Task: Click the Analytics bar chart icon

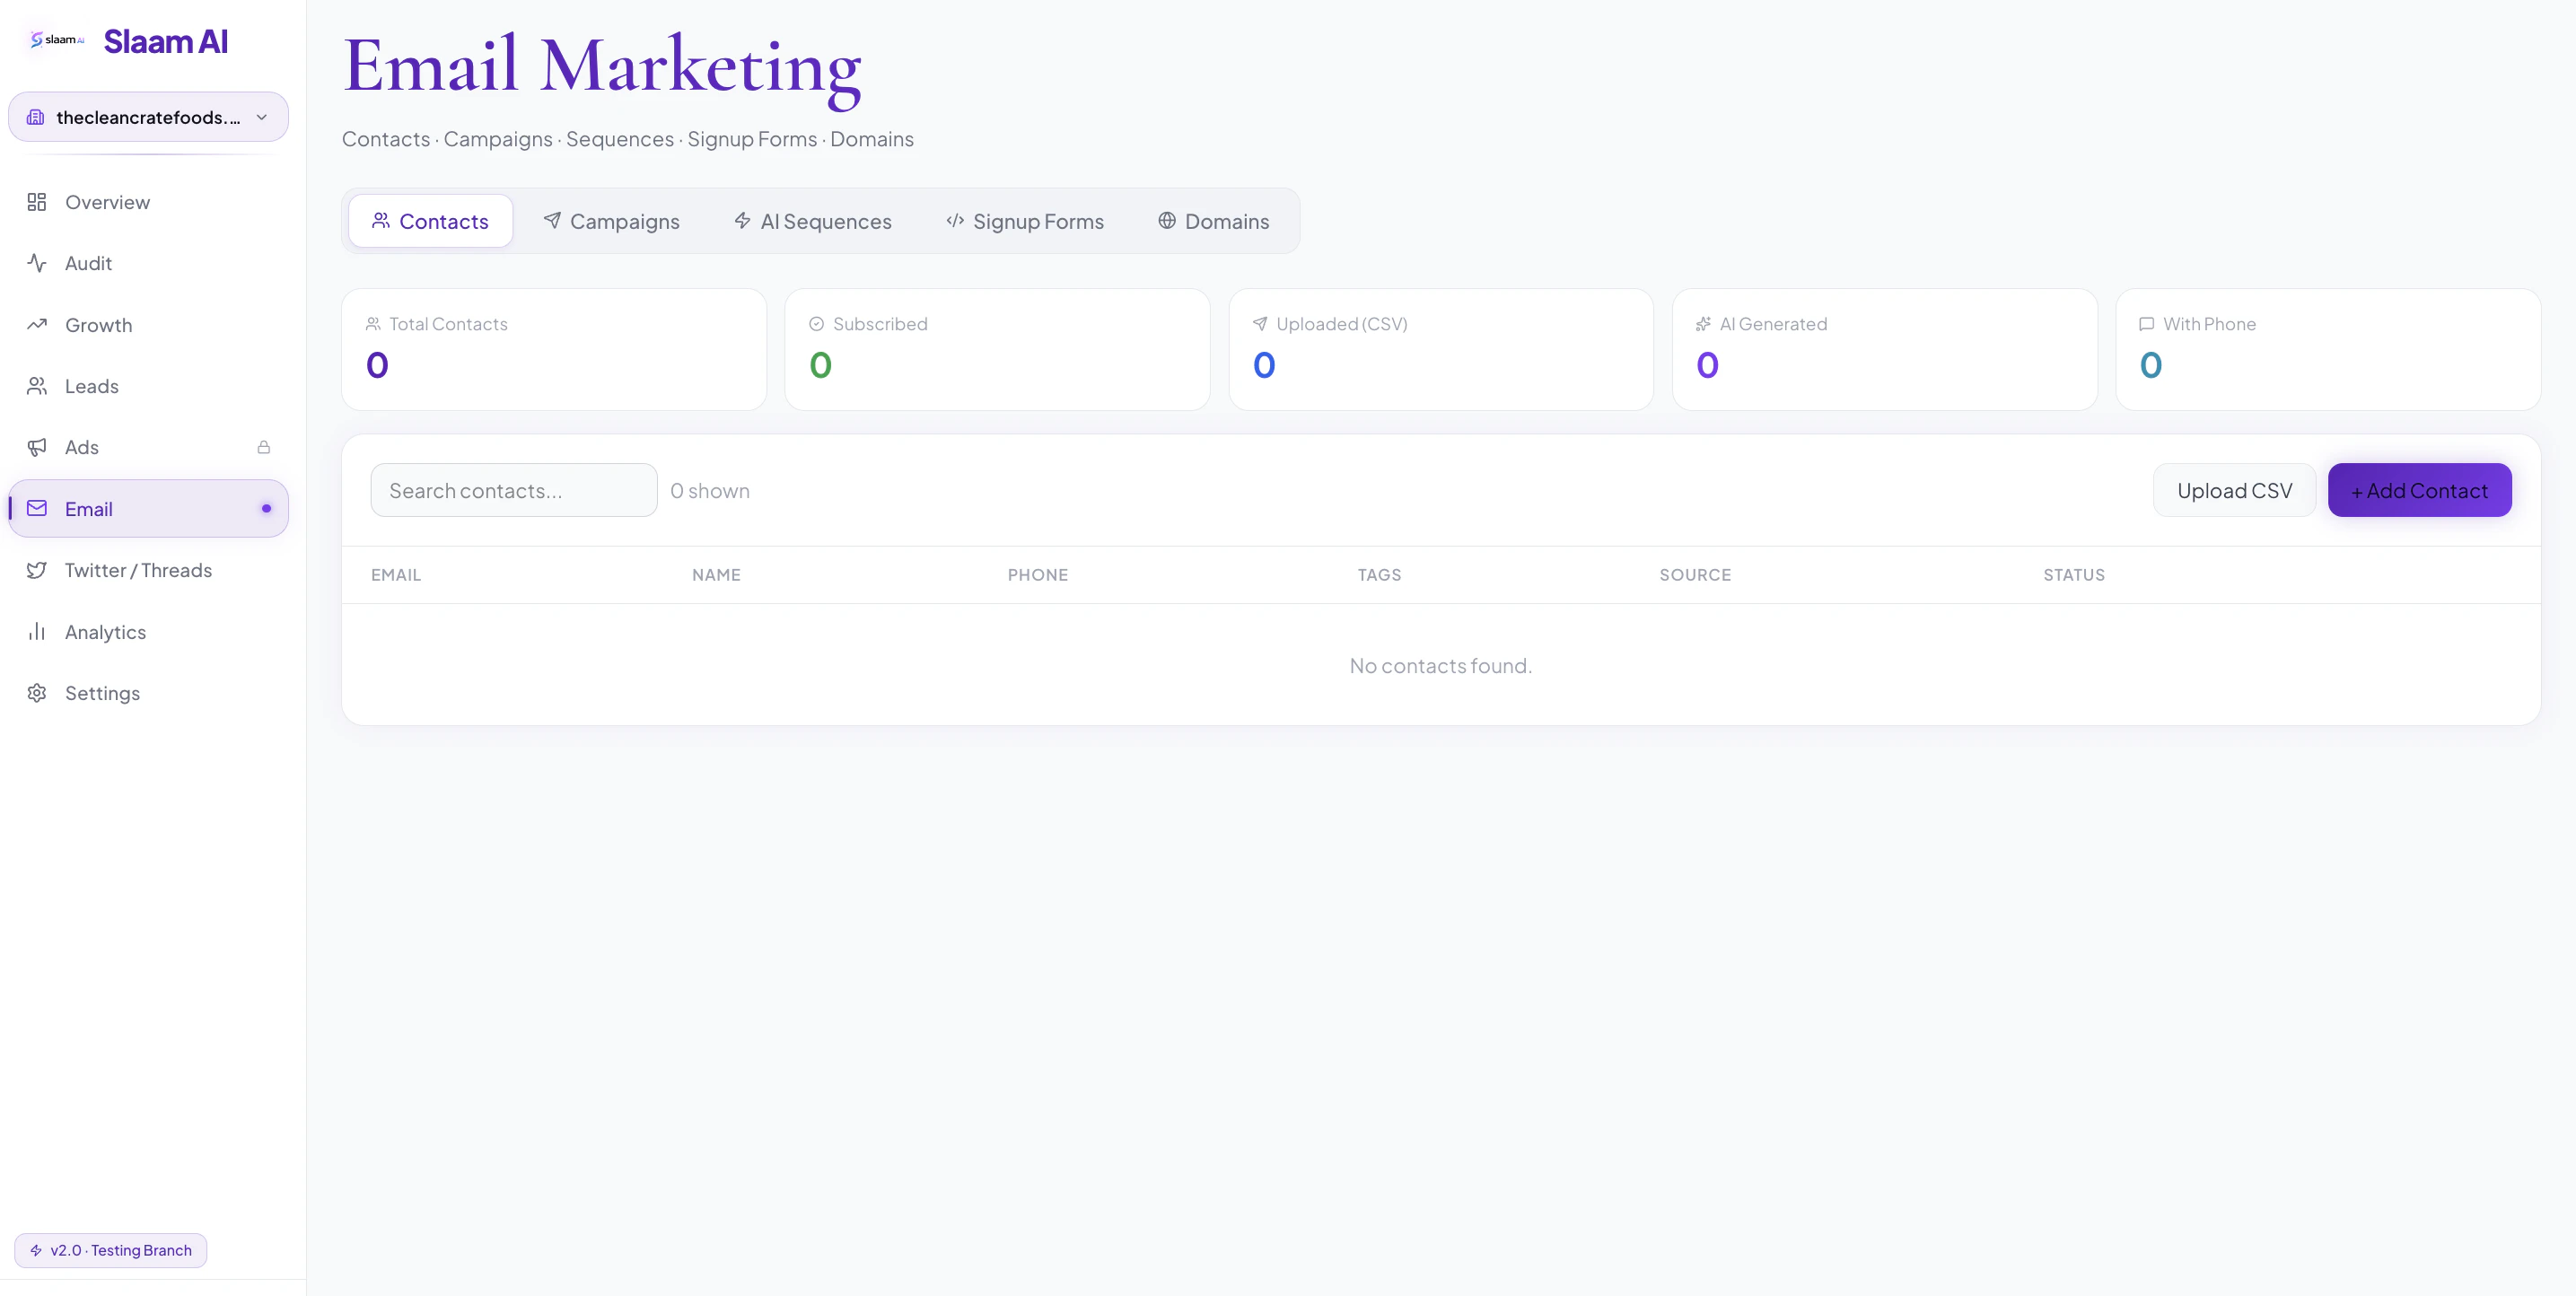Action: tap(37, 632)
